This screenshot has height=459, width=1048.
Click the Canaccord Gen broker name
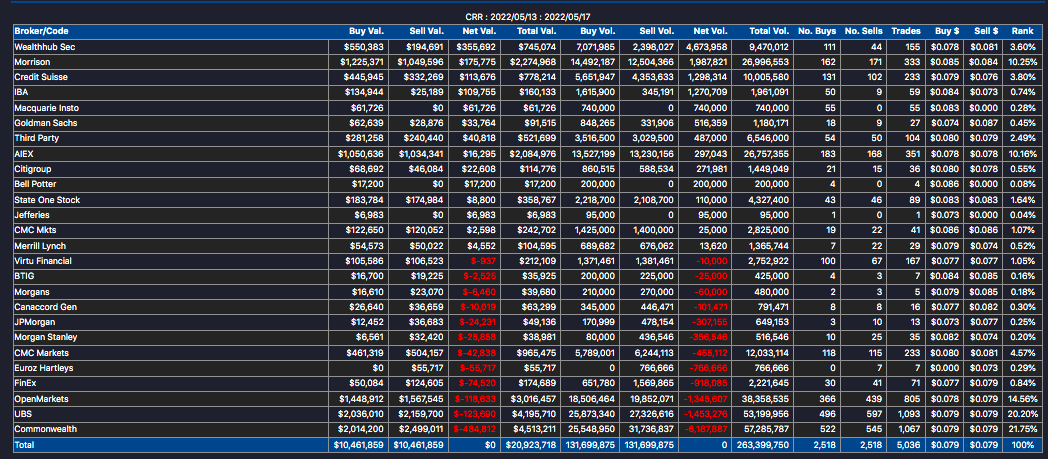tap(45, 307)
